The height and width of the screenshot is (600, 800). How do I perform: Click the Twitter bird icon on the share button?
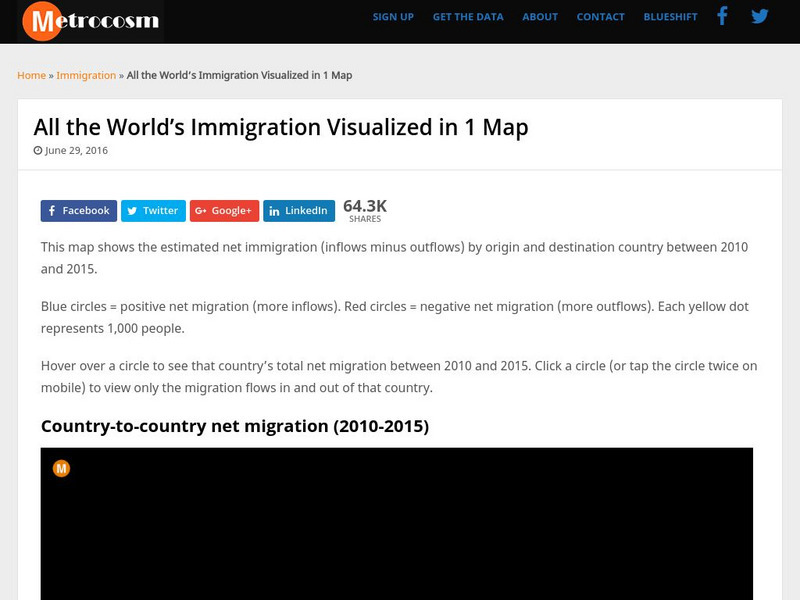(131, 211)
